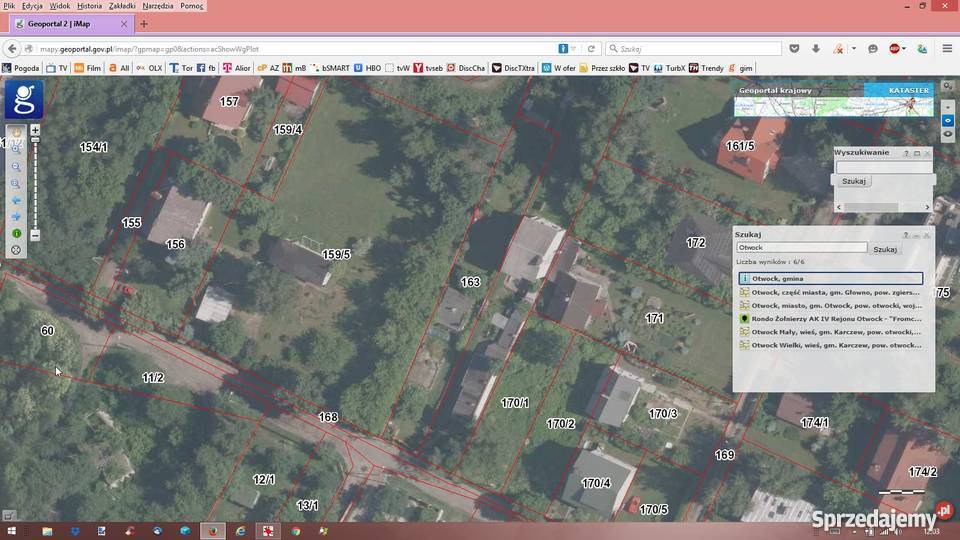Go to previous map view with left arrow
The width and height of the screenshot is (960, 540).
pos(17,200)
